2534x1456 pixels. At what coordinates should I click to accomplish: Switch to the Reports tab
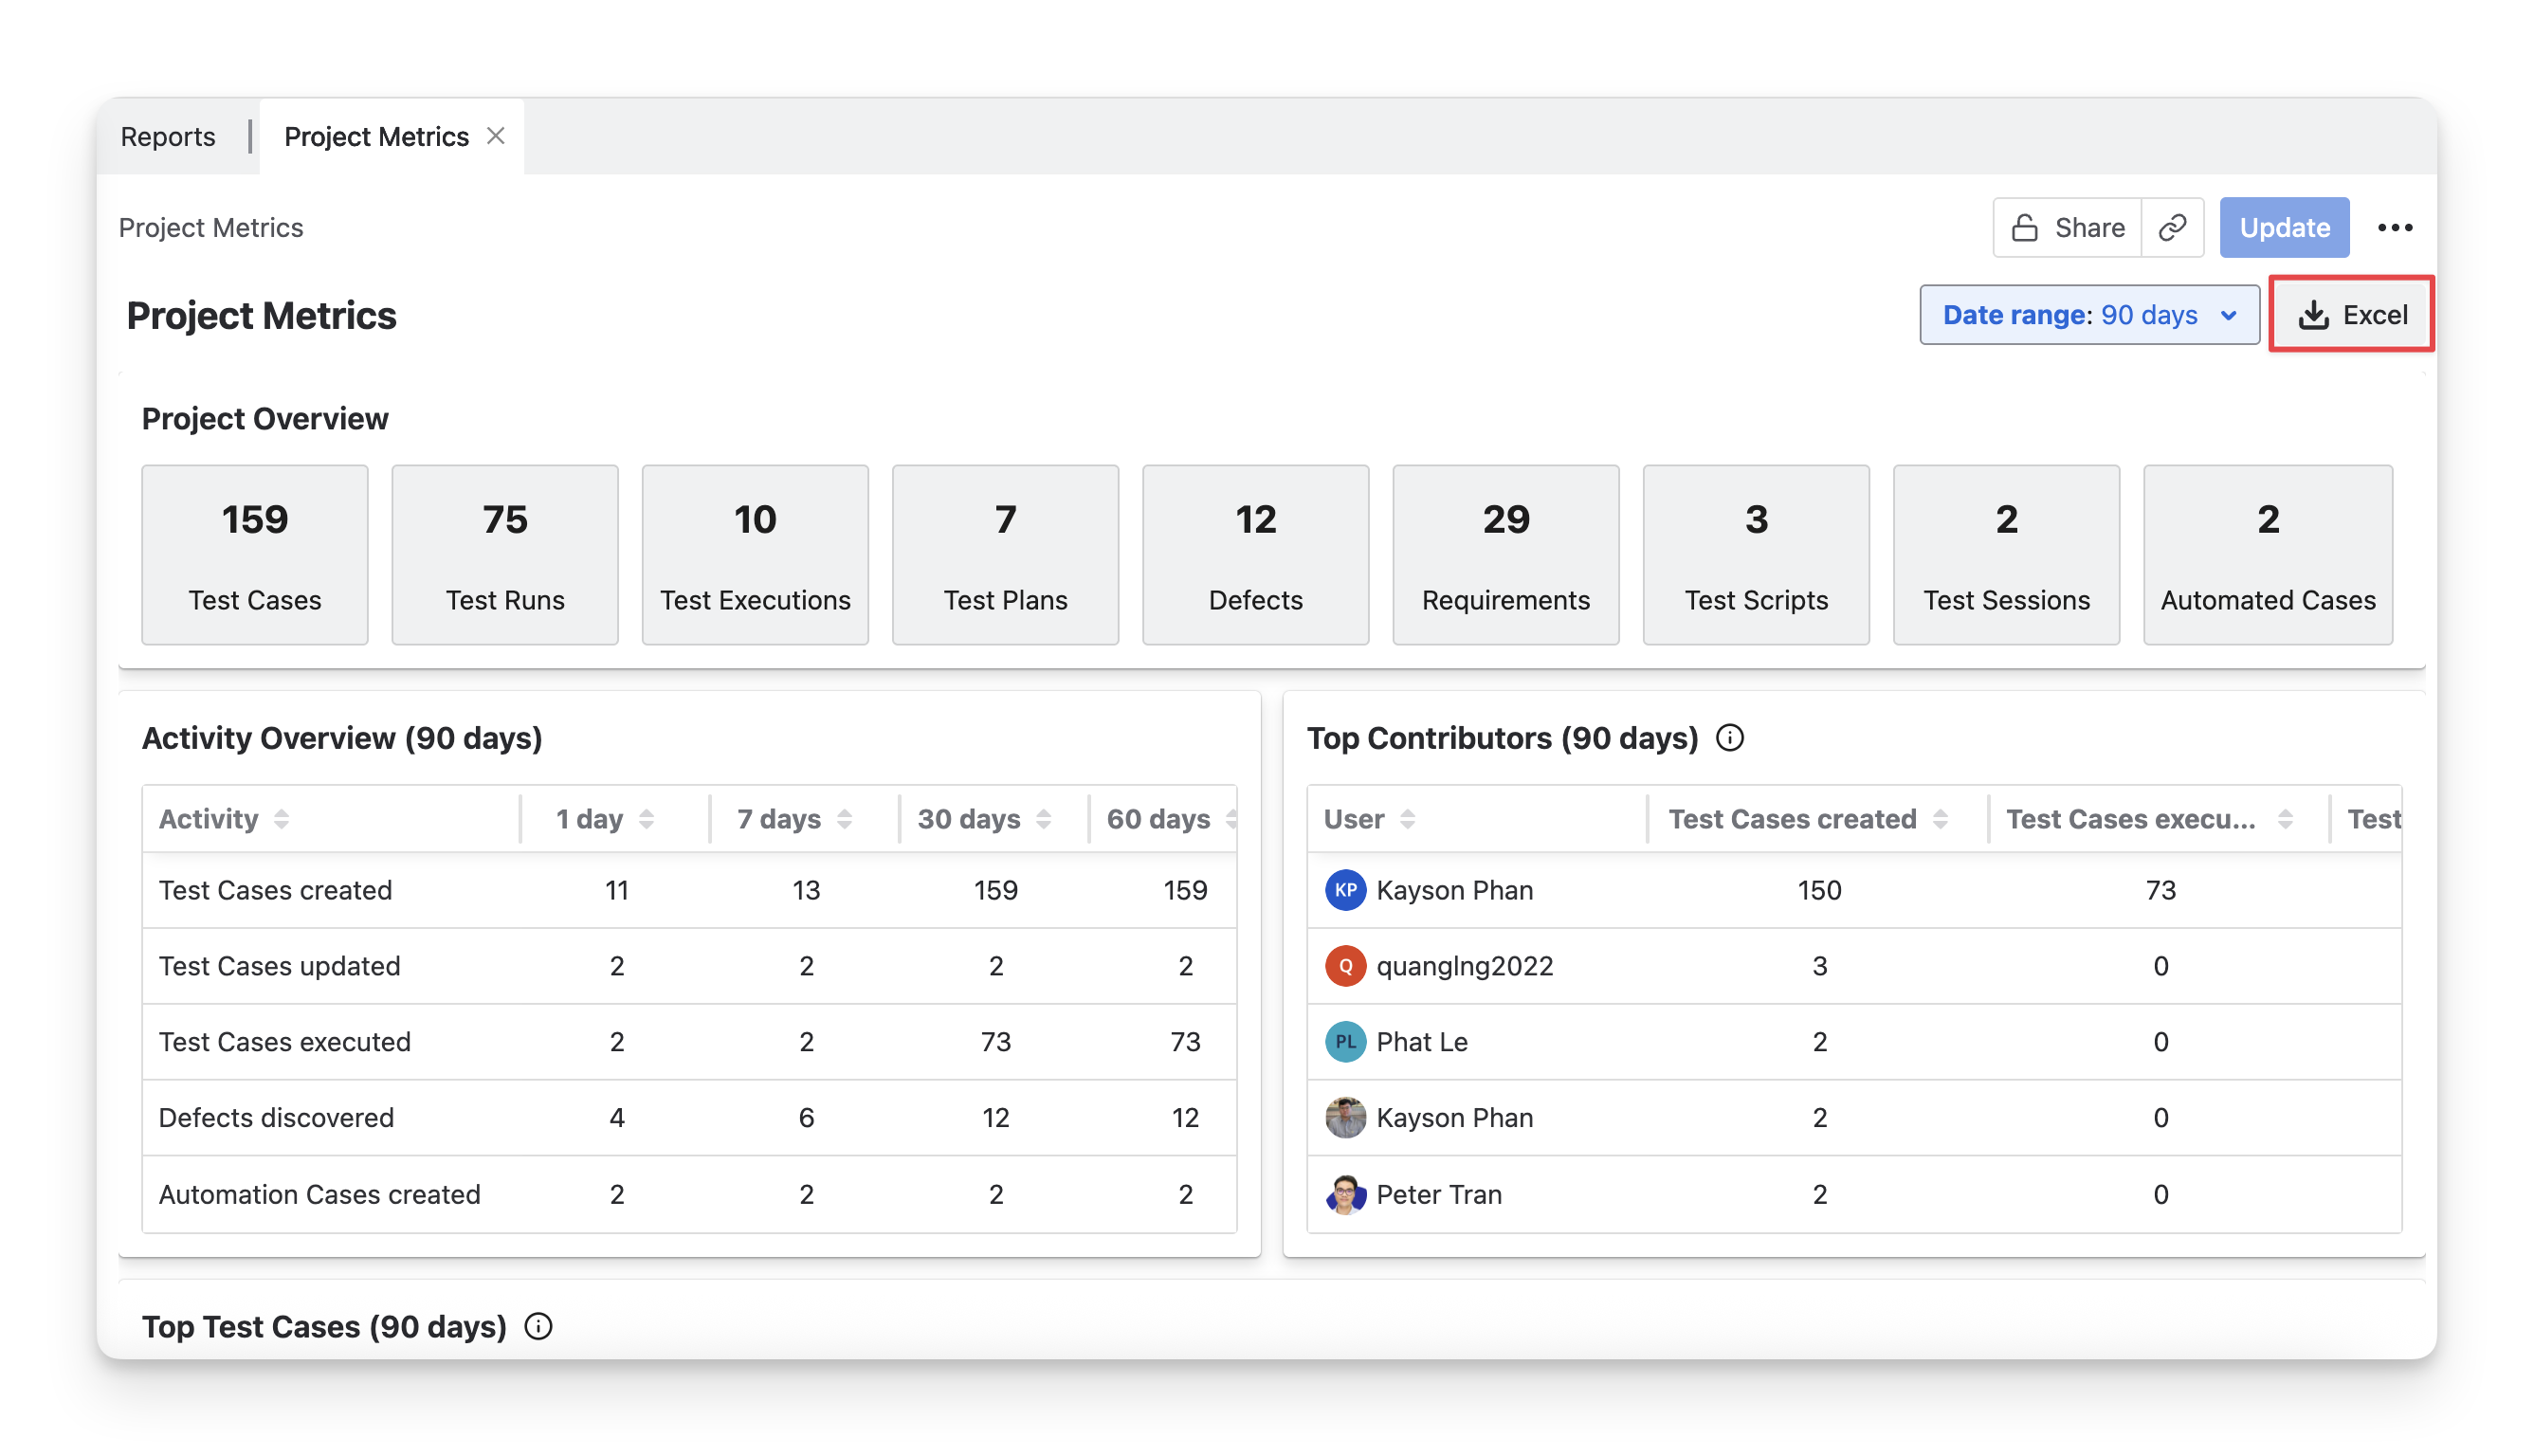tap(168, 136)
